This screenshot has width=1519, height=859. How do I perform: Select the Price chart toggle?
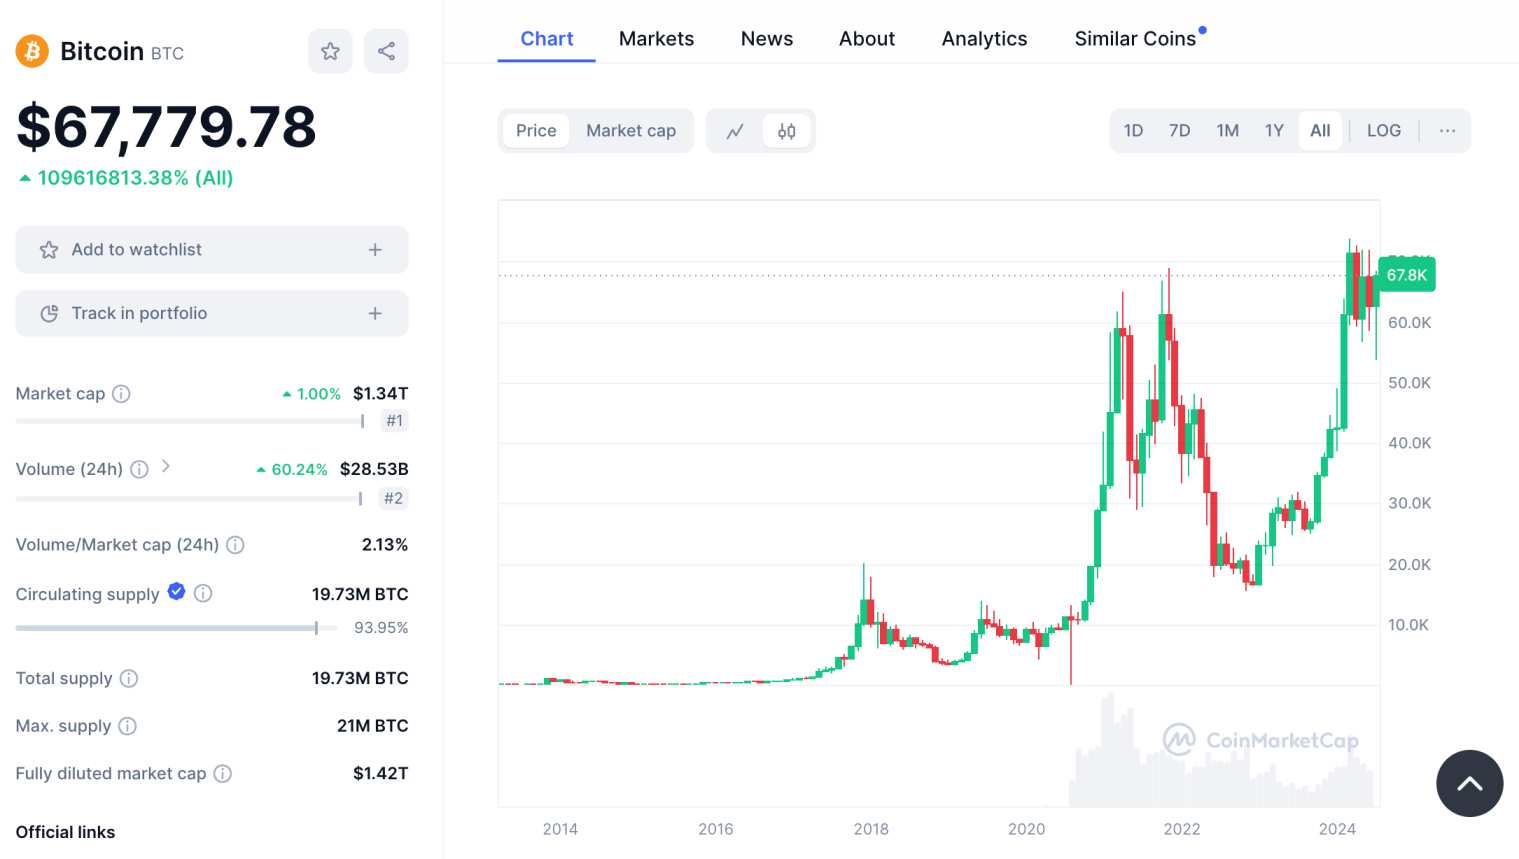coord(536,131)
